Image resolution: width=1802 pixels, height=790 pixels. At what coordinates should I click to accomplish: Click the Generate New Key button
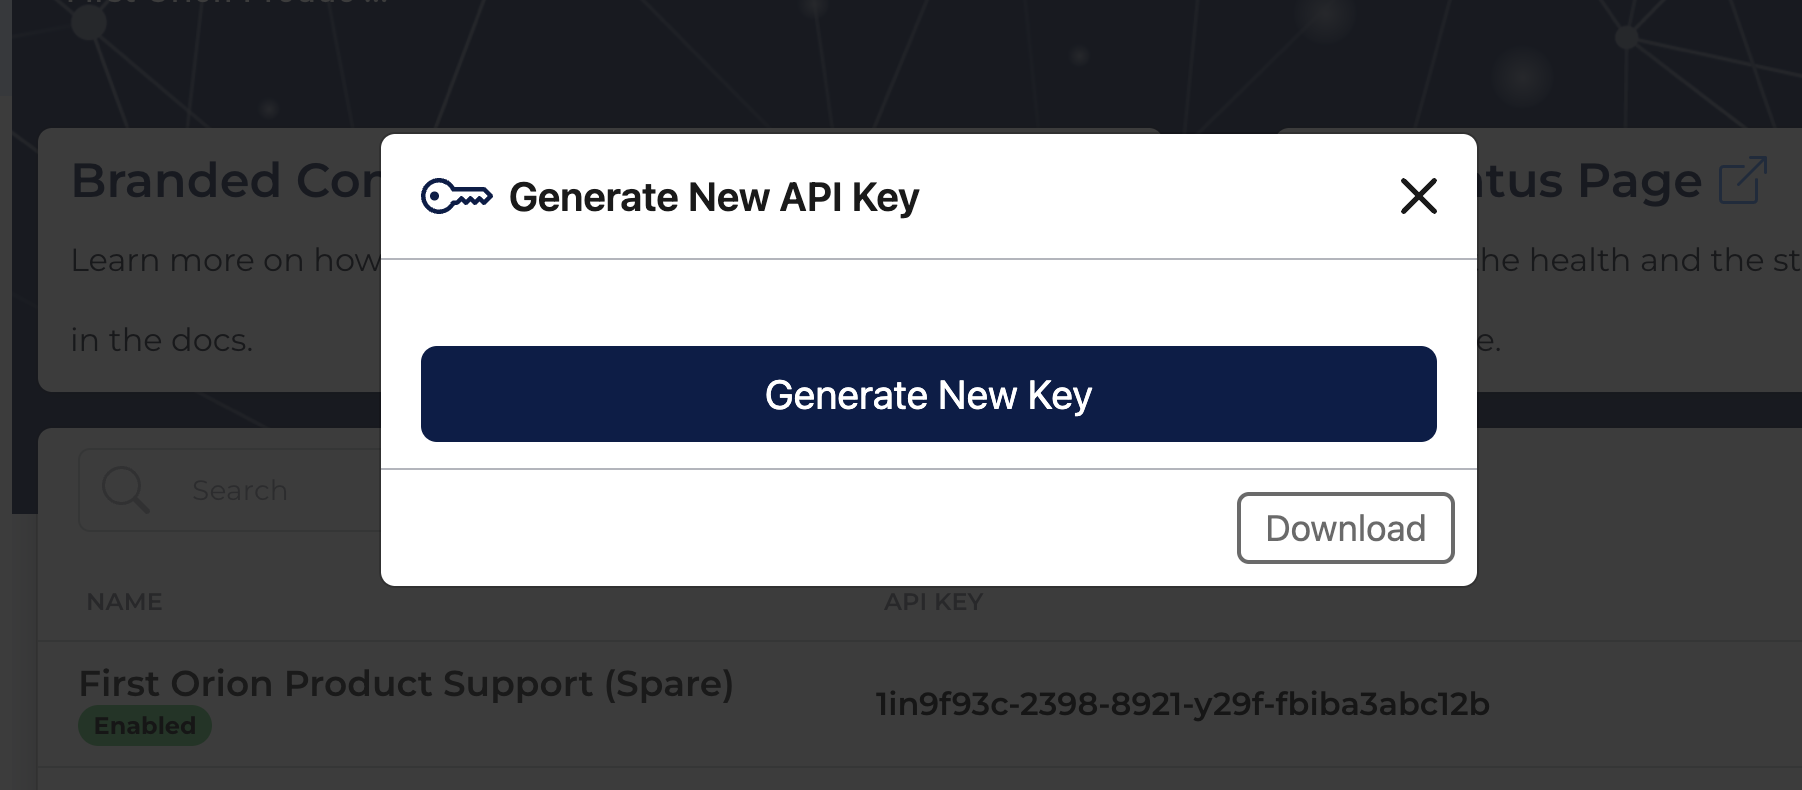928,394
